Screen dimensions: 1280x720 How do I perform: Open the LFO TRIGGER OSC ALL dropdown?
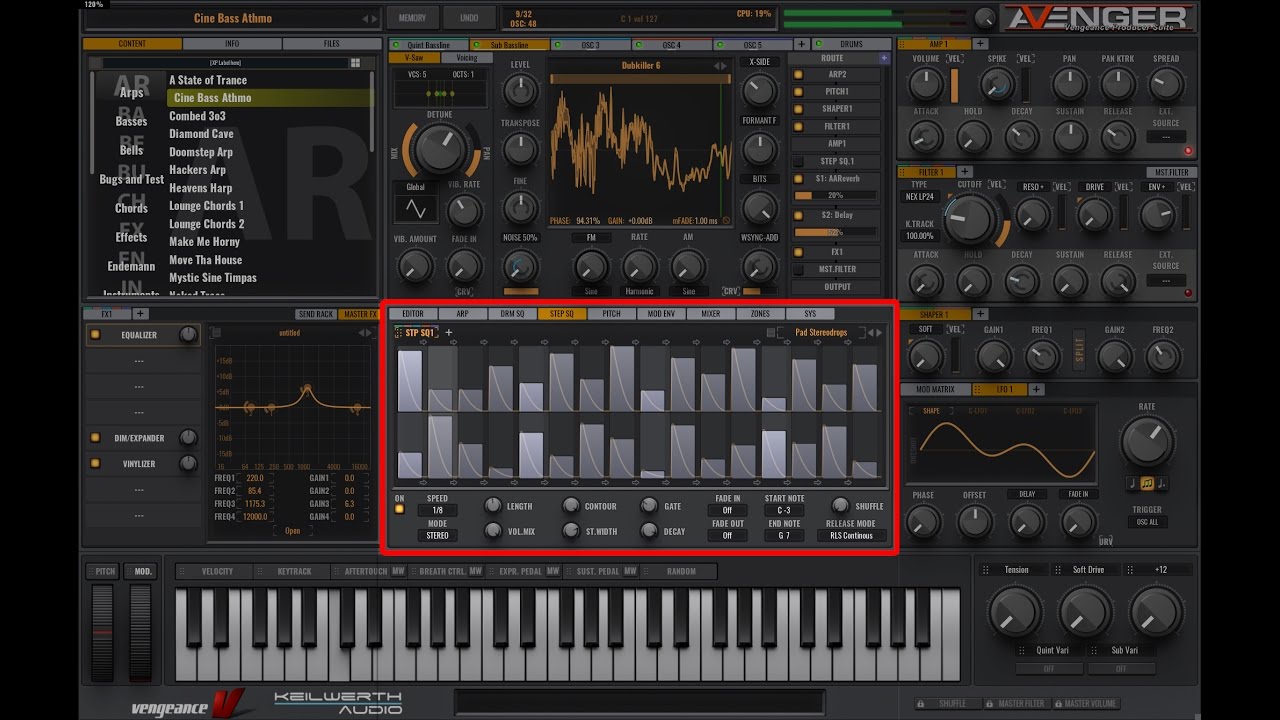1147,522
